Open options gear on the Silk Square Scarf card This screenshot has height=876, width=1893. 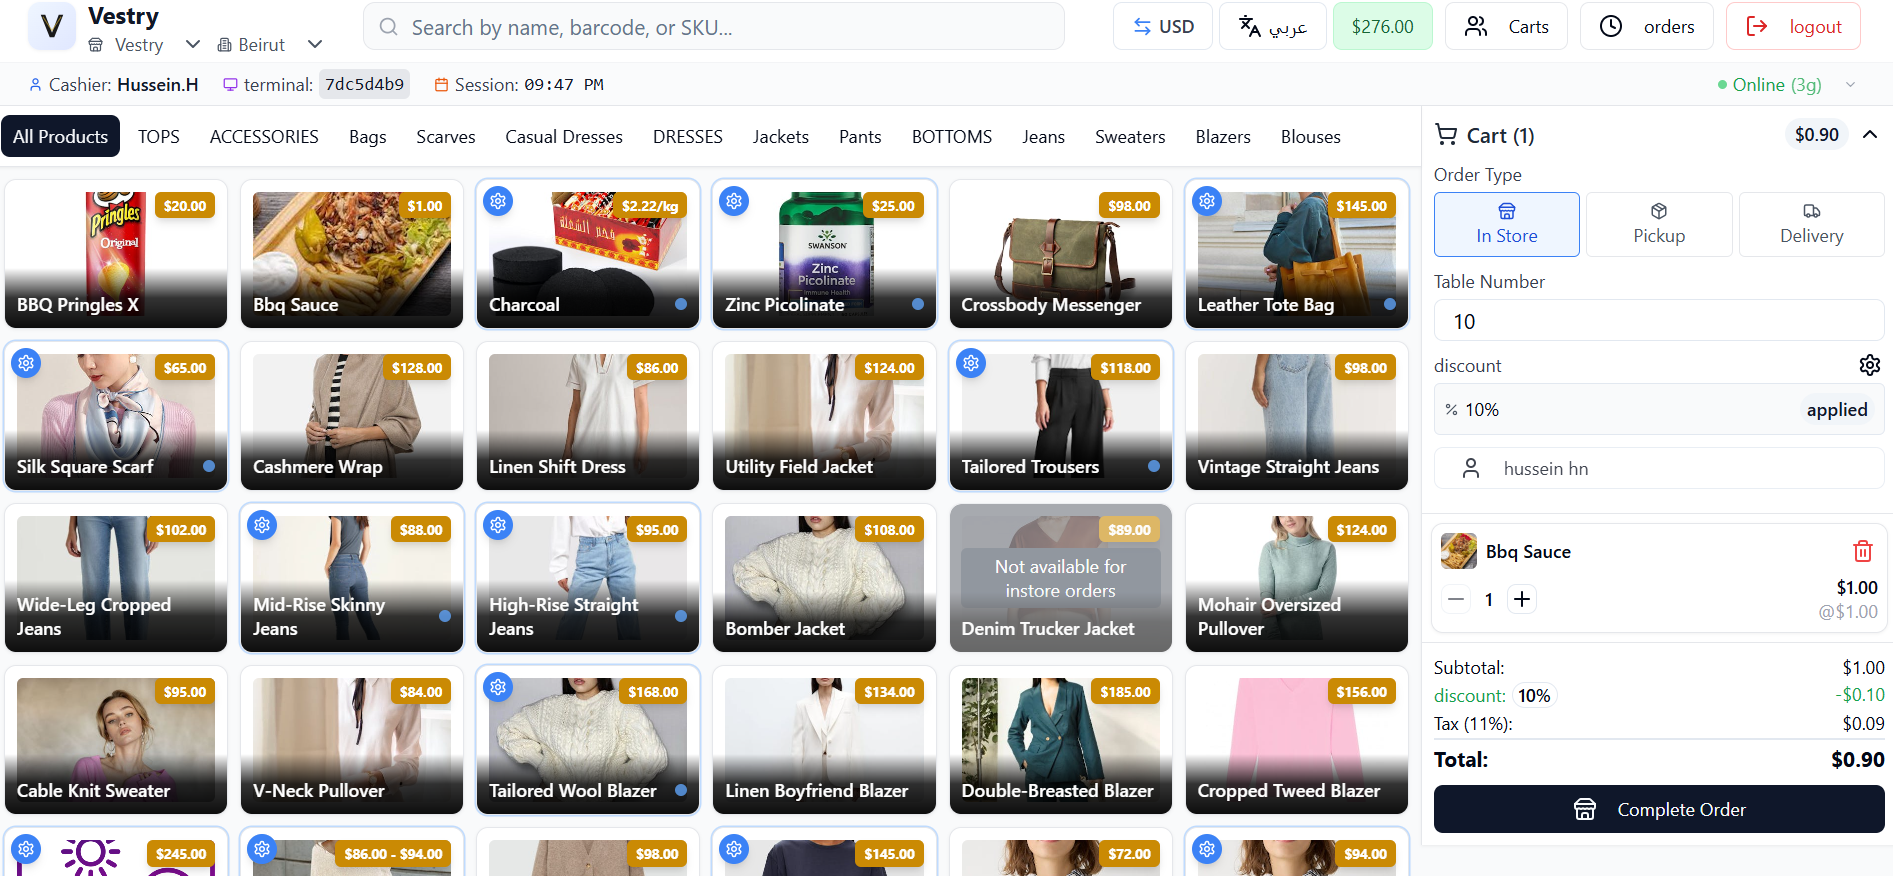coord(26,363)
